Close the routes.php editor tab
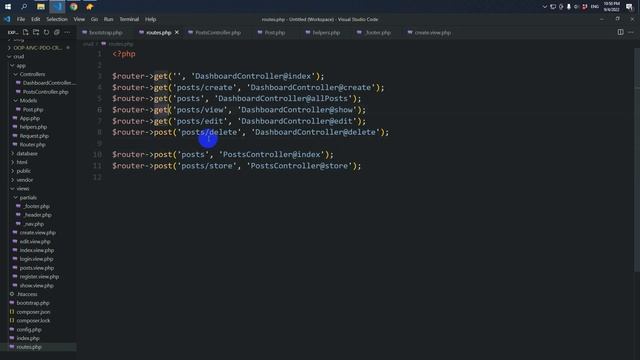Screen dimensions: 640x360 pos(177,32)
